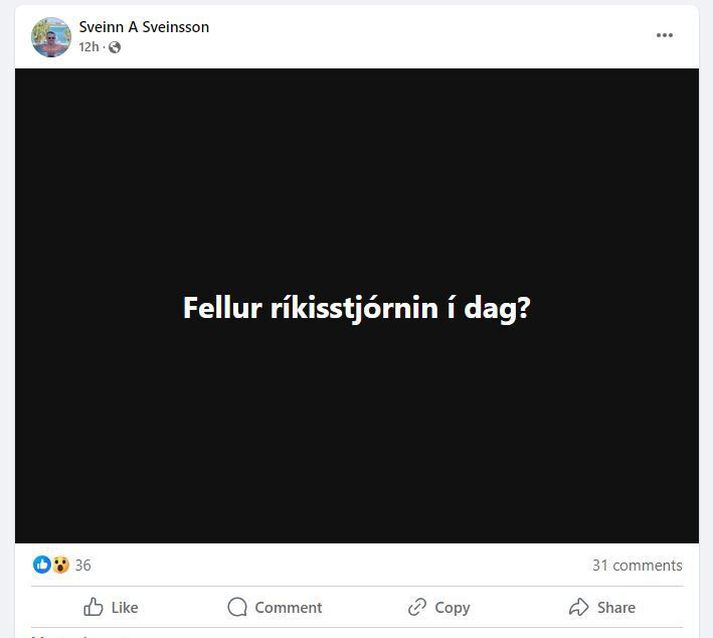
Task: Click the globe public audience icon
Action: coord(115,47)
